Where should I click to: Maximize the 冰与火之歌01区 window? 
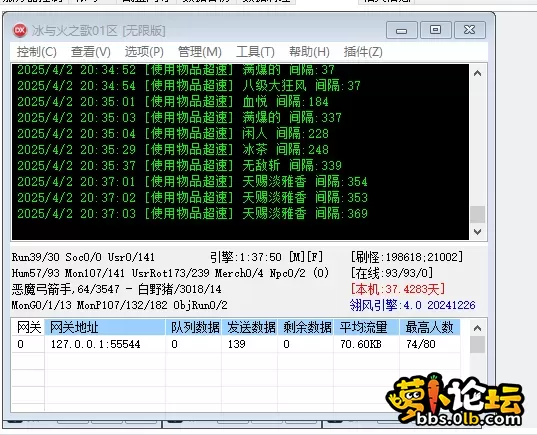(436, 30)
